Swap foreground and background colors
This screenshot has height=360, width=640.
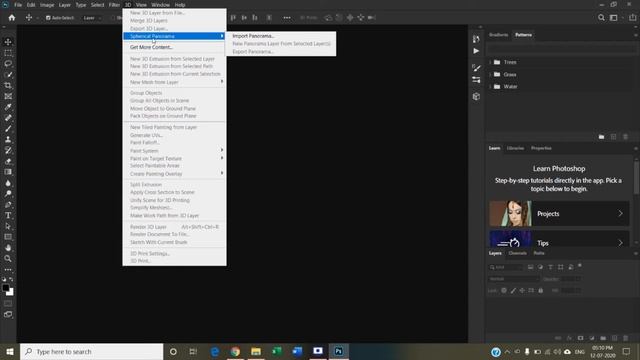pyautogui.click(x=11, y=280)
